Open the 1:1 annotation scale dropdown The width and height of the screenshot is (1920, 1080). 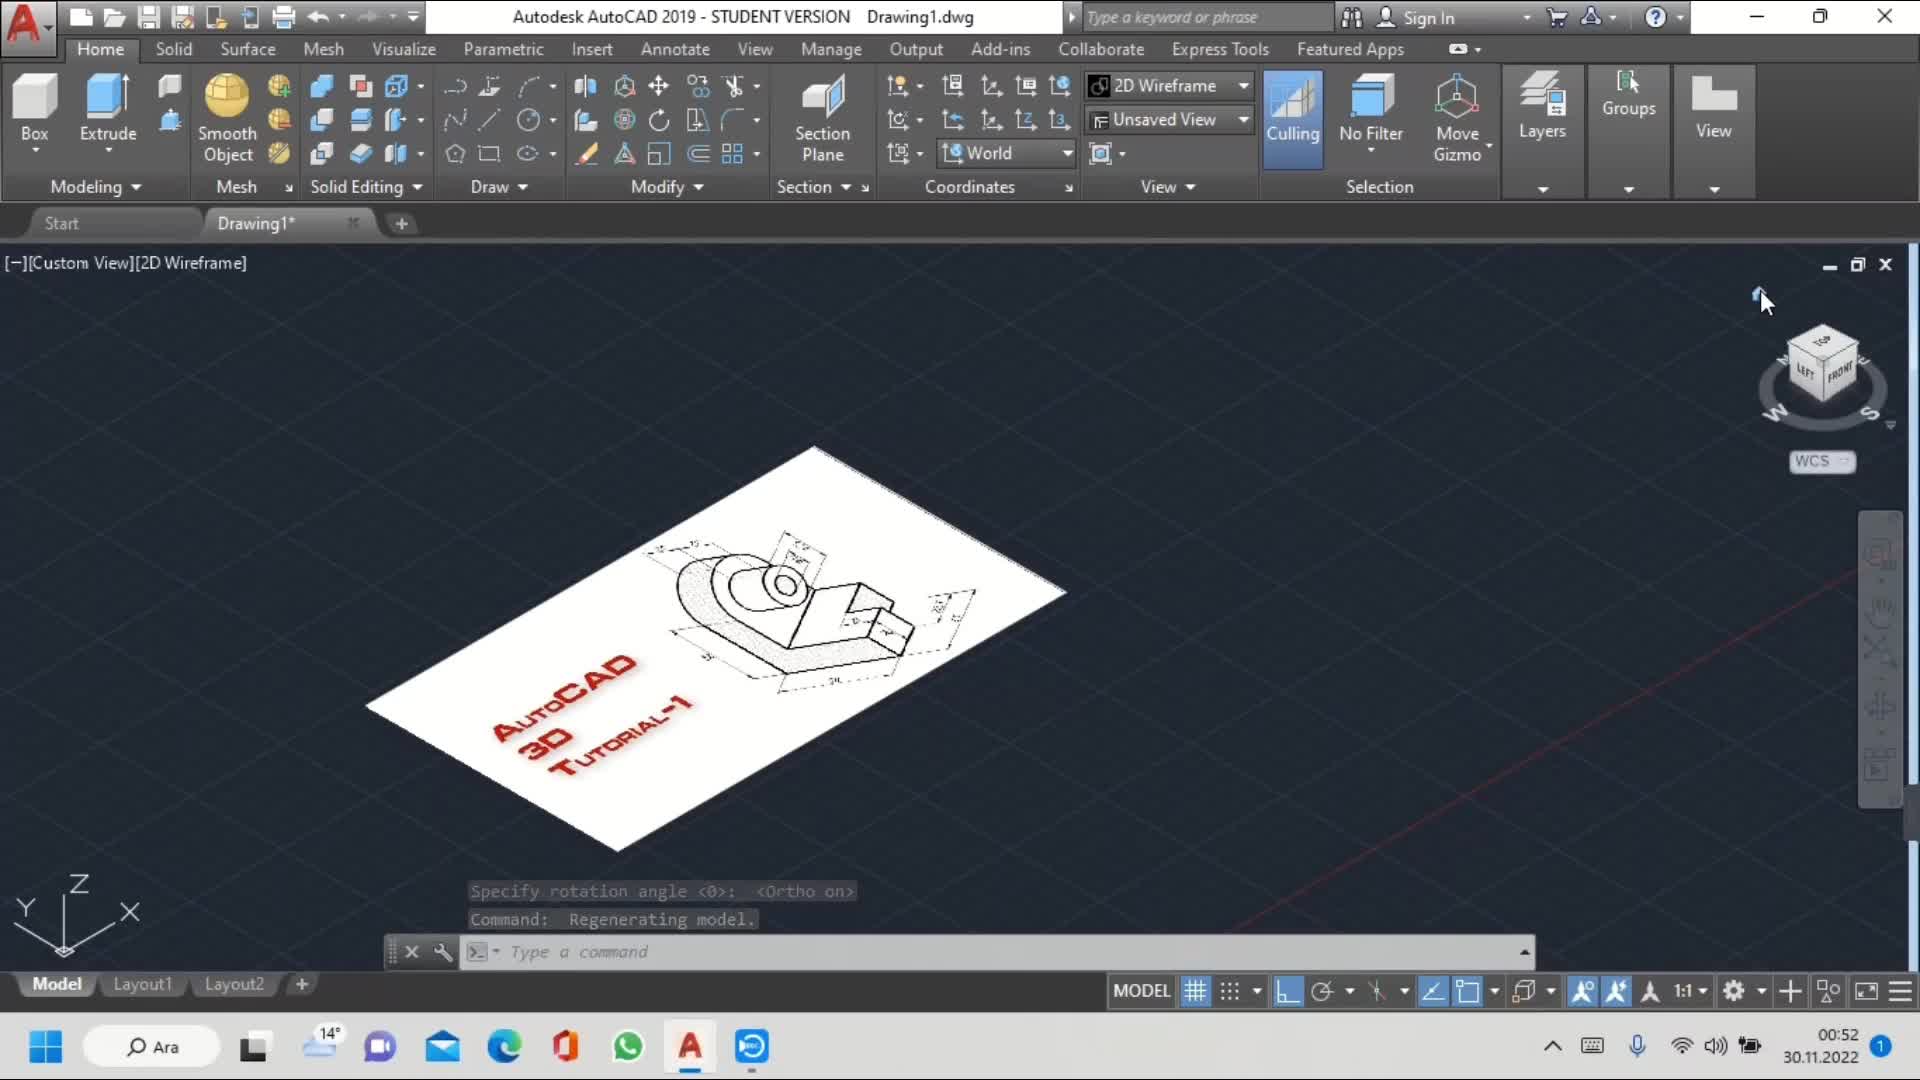click(x=1691, y=991)
